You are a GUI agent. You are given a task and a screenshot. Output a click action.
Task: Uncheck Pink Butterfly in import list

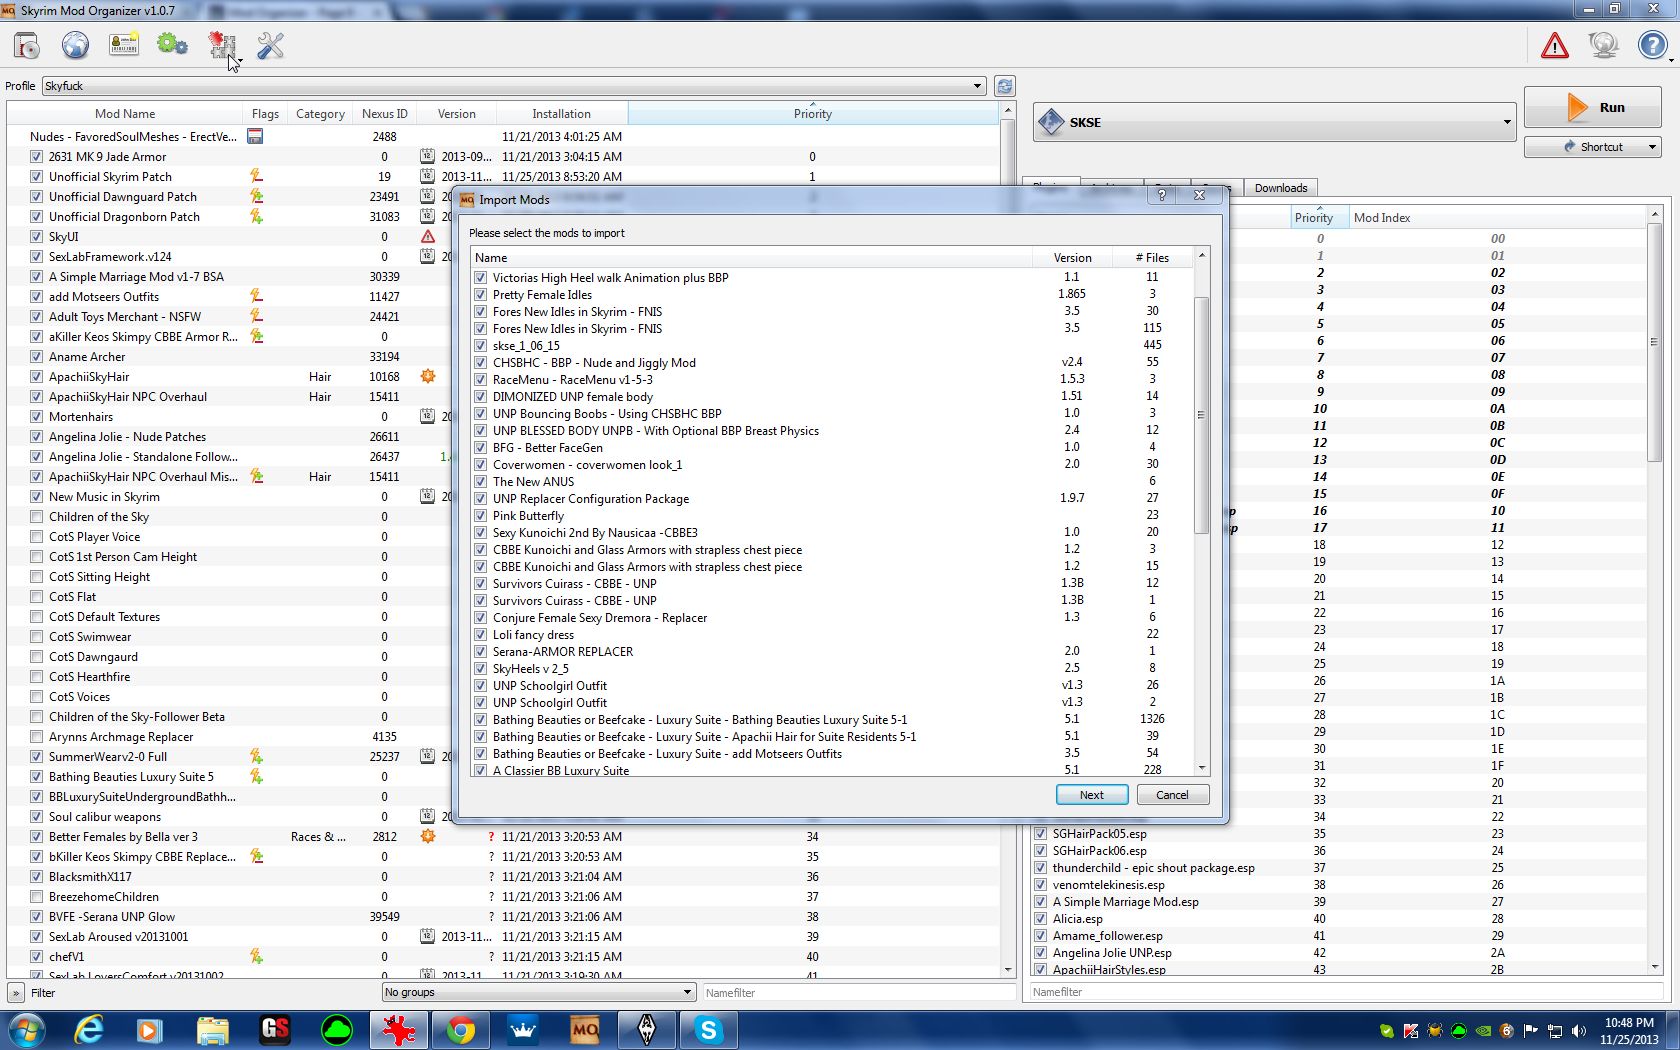tap(481, 516)
